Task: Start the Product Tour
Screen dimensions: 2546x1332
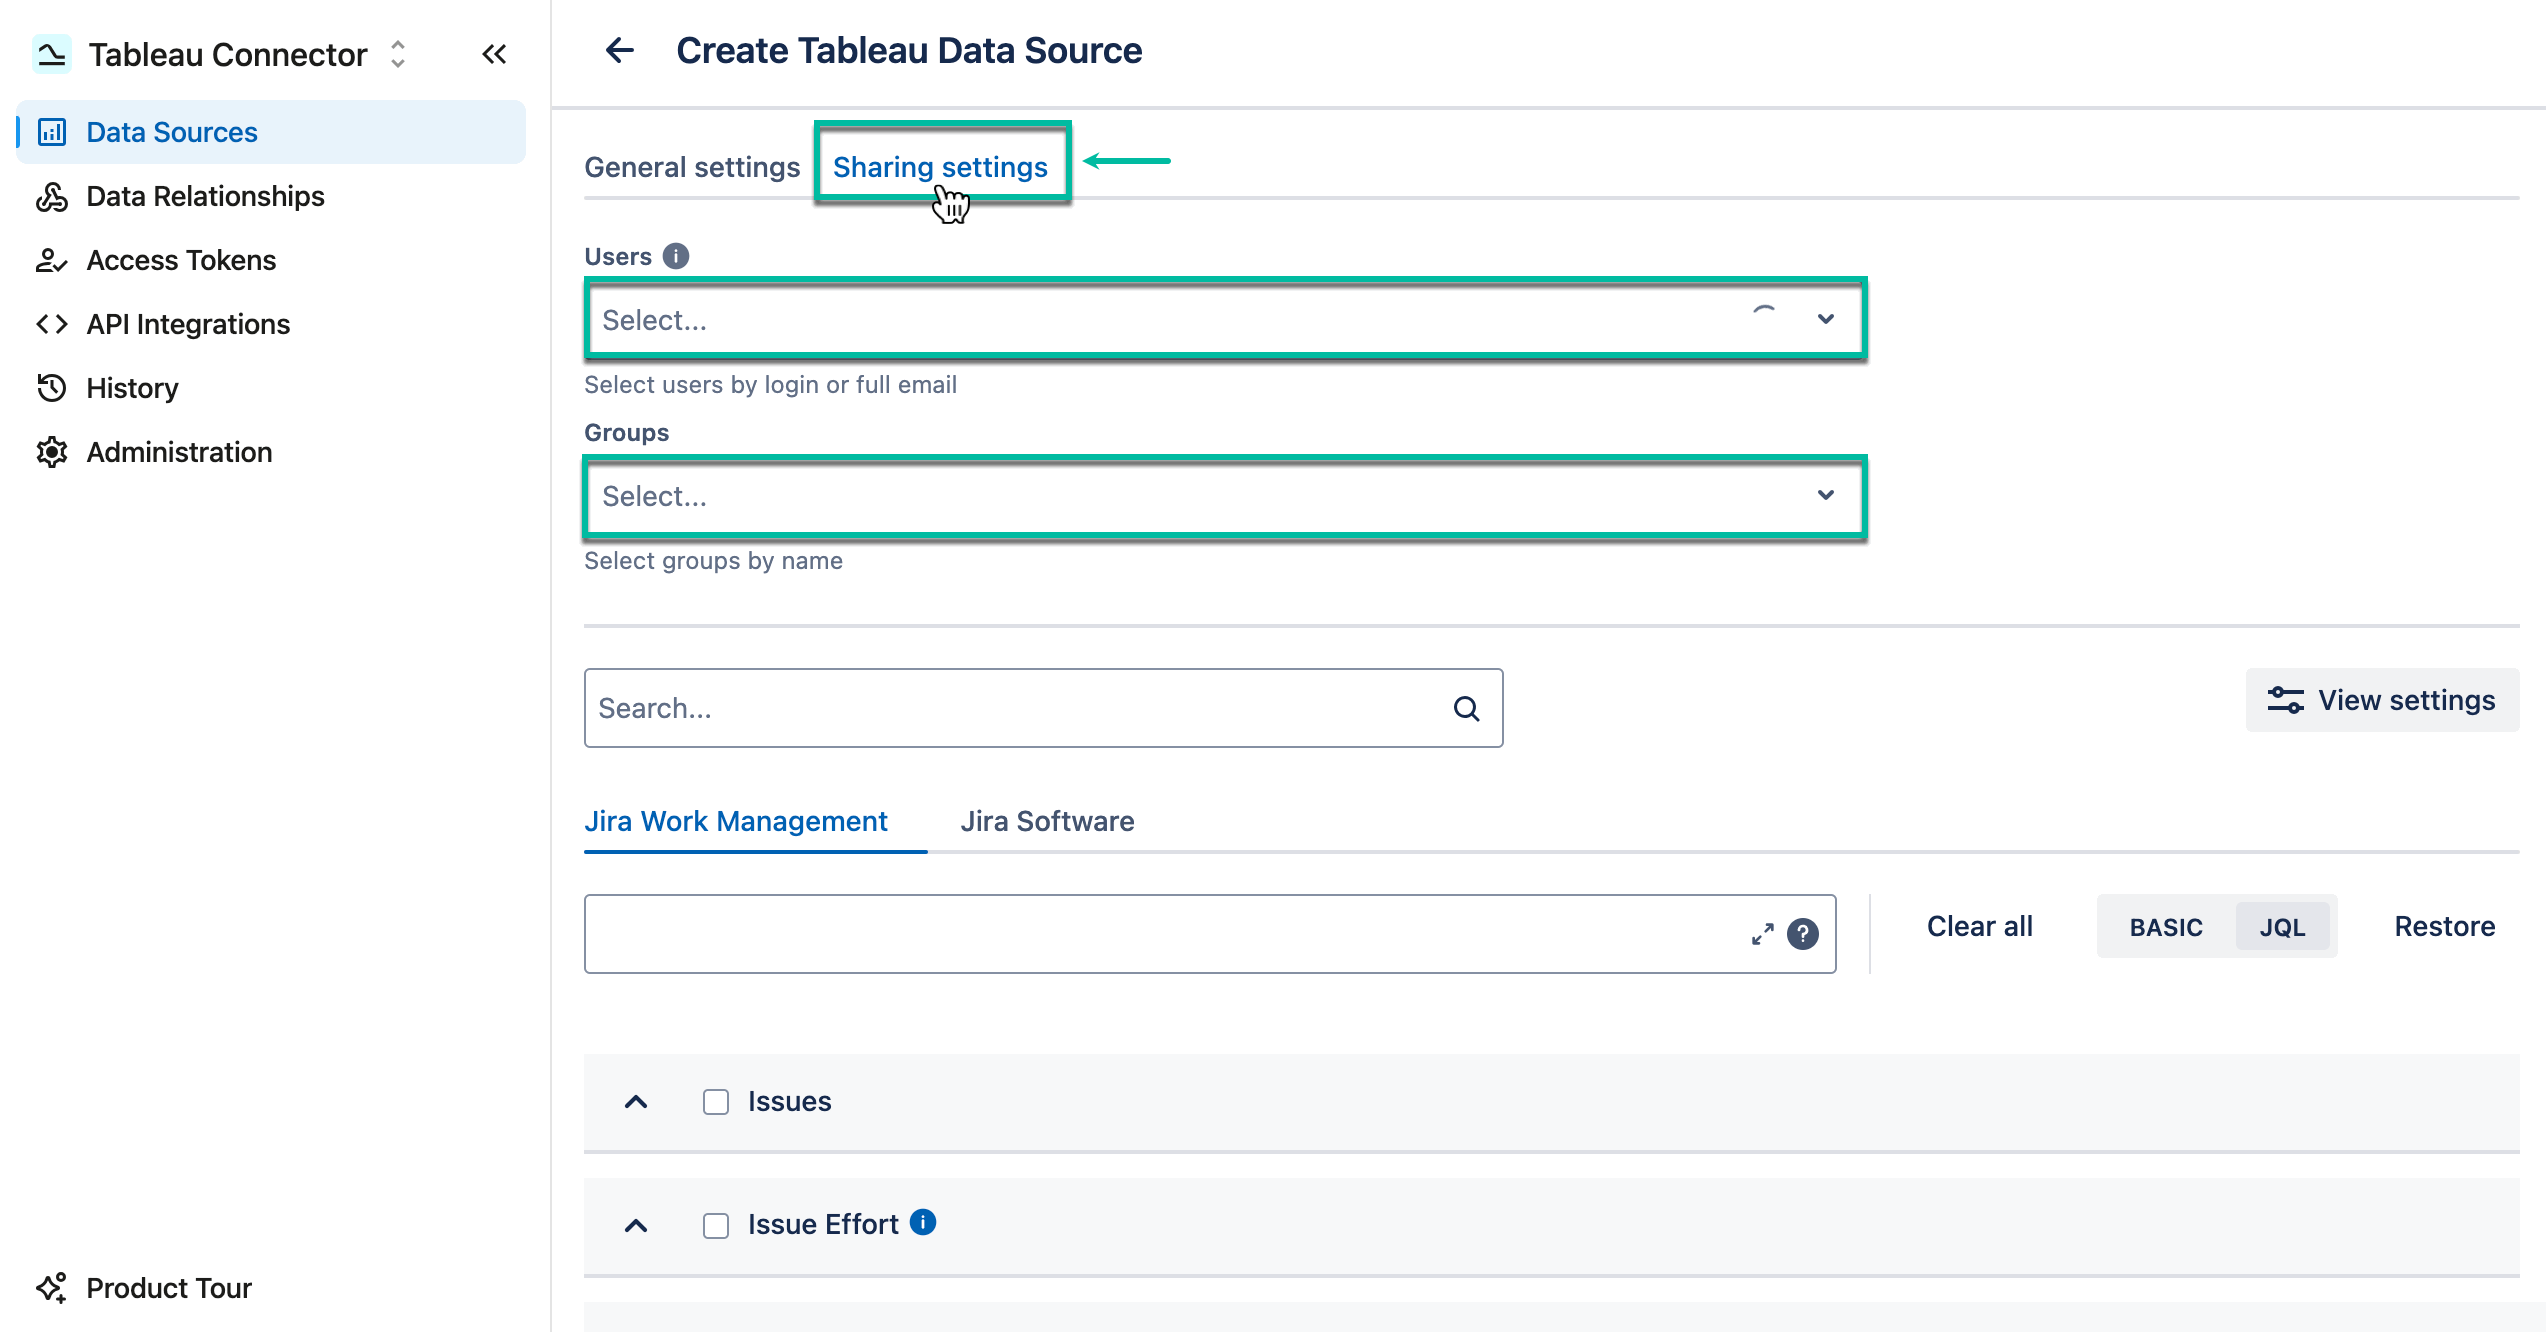Action: coord(168,1287)
